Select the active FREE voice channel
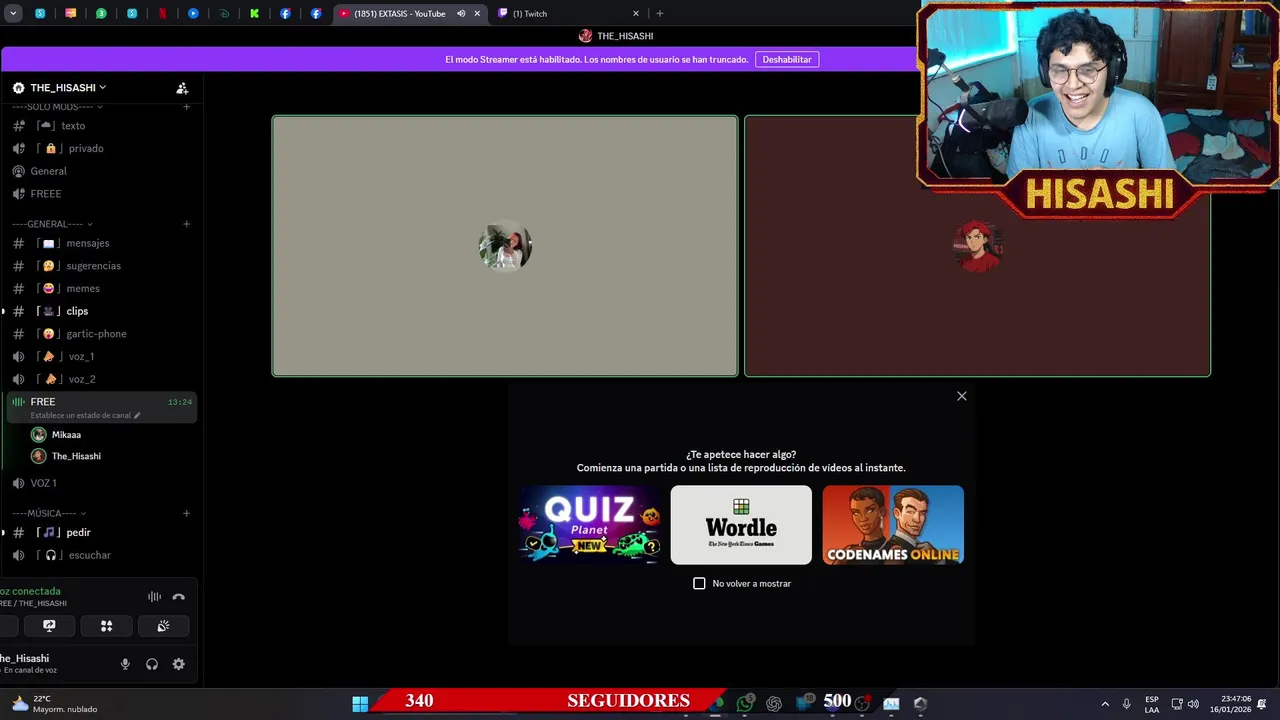The height and width of the screenshot is (720, 1280). pos(100,406)
